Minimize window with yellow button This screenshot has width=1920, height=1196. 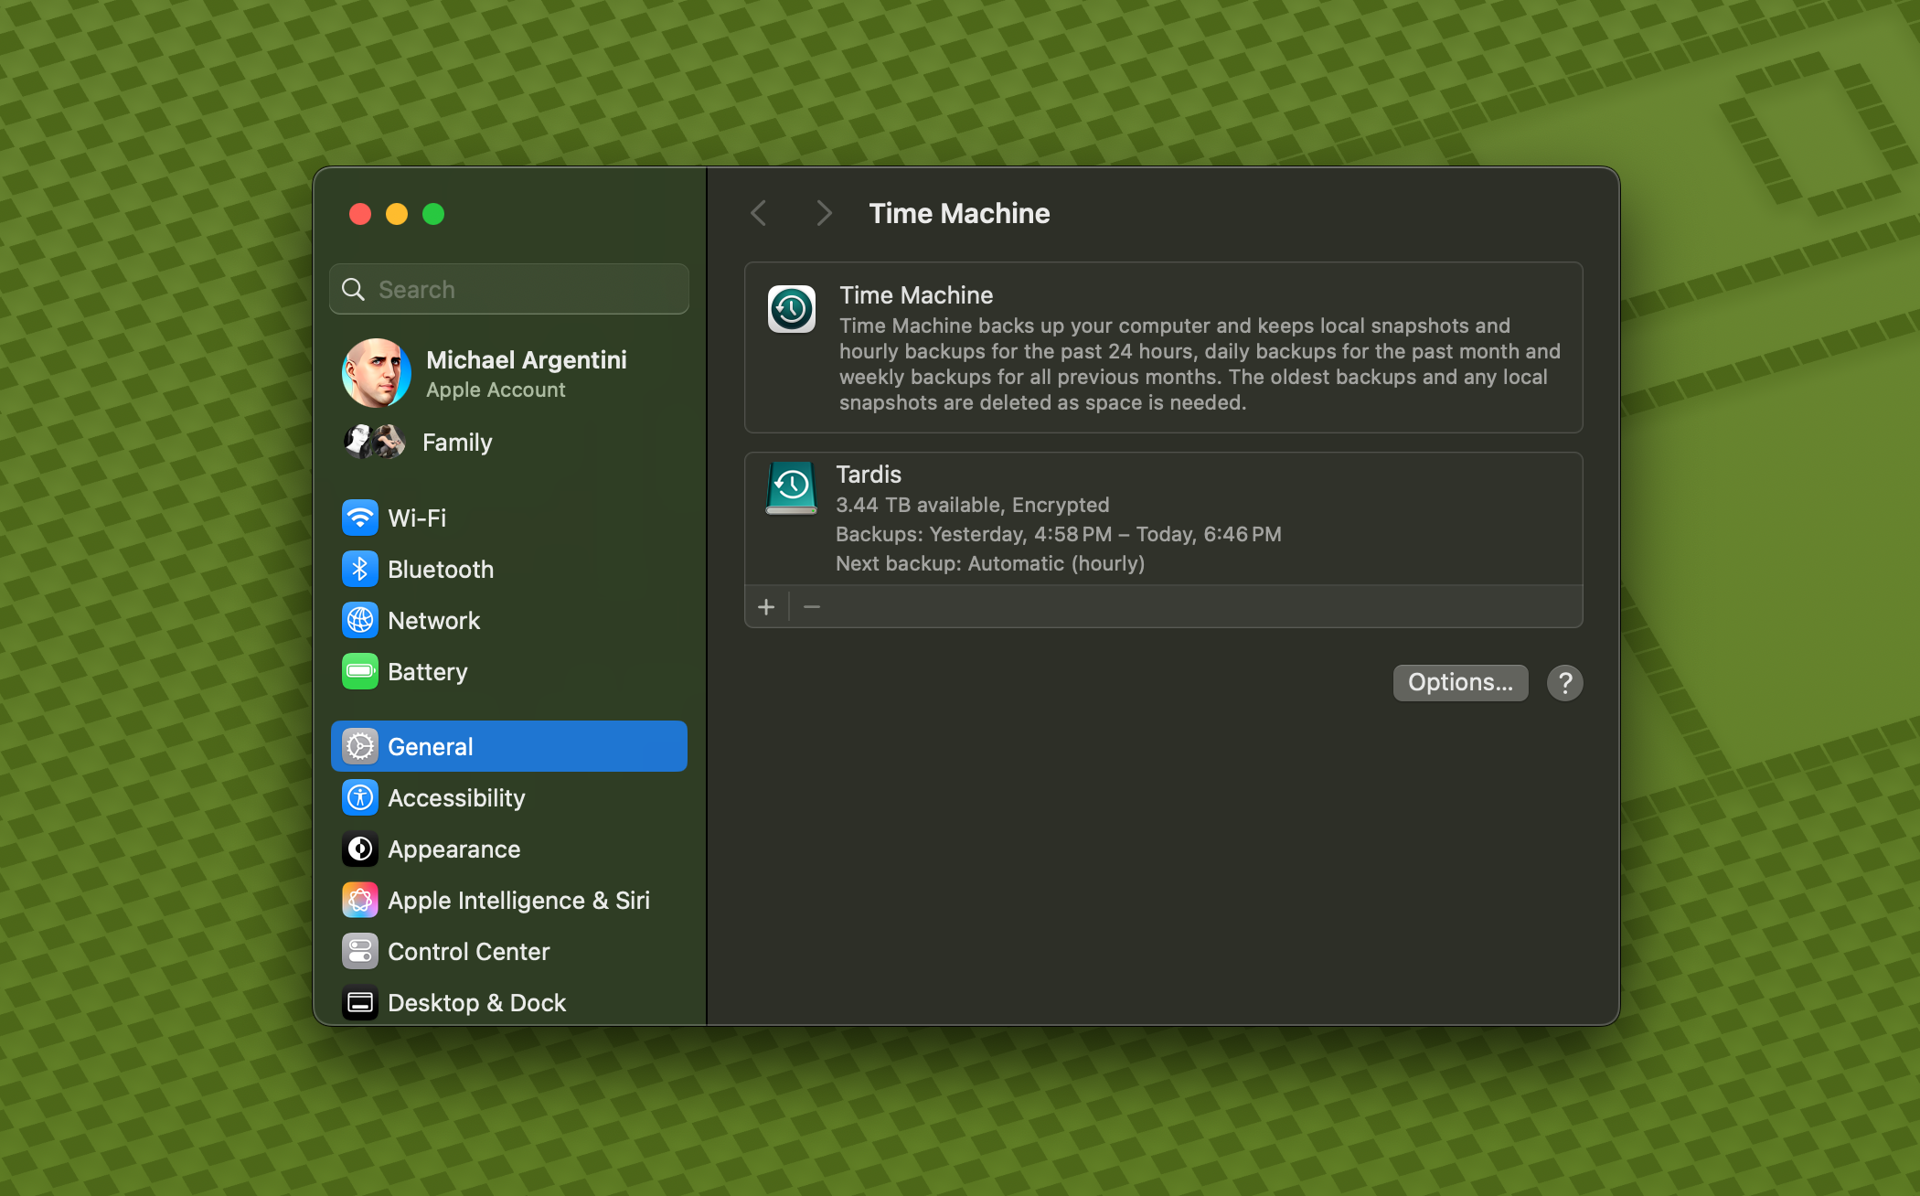397,213
